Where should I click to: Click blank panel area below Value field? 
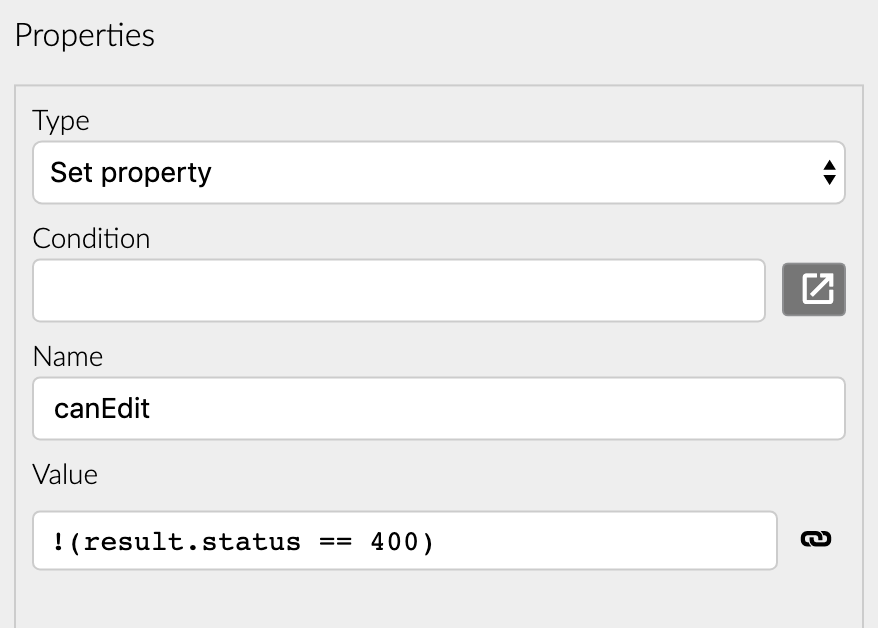pos(438,600)
